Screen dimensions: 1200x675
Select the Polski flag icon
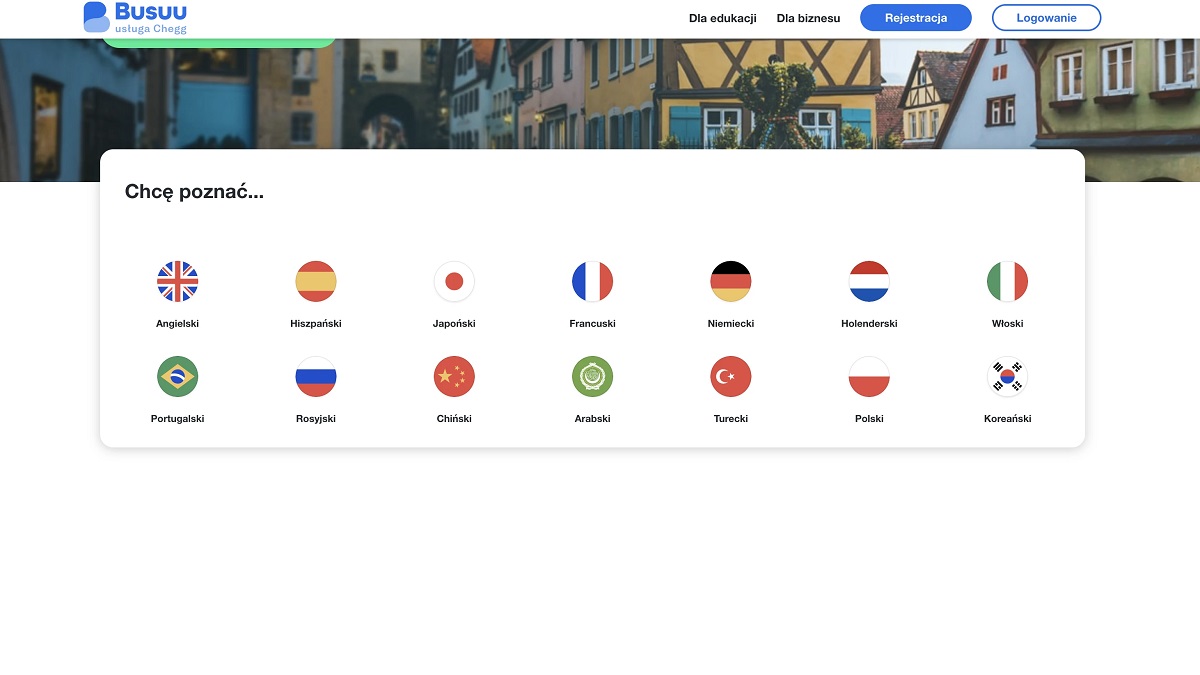coord(869,377)
